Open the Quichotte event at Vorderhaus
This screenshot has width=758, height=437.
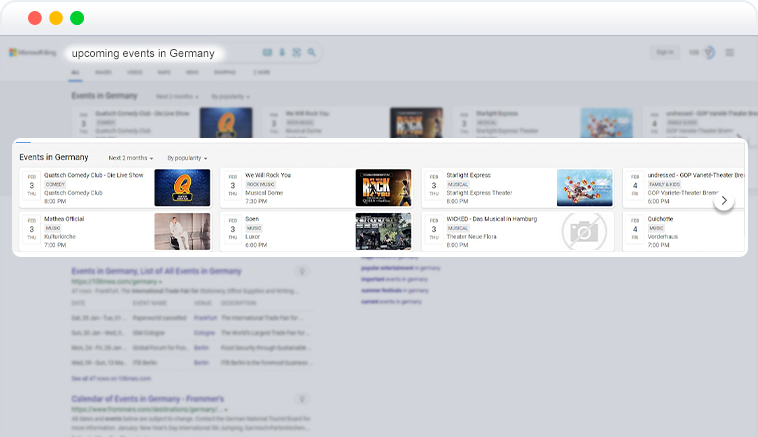point(684,232)
